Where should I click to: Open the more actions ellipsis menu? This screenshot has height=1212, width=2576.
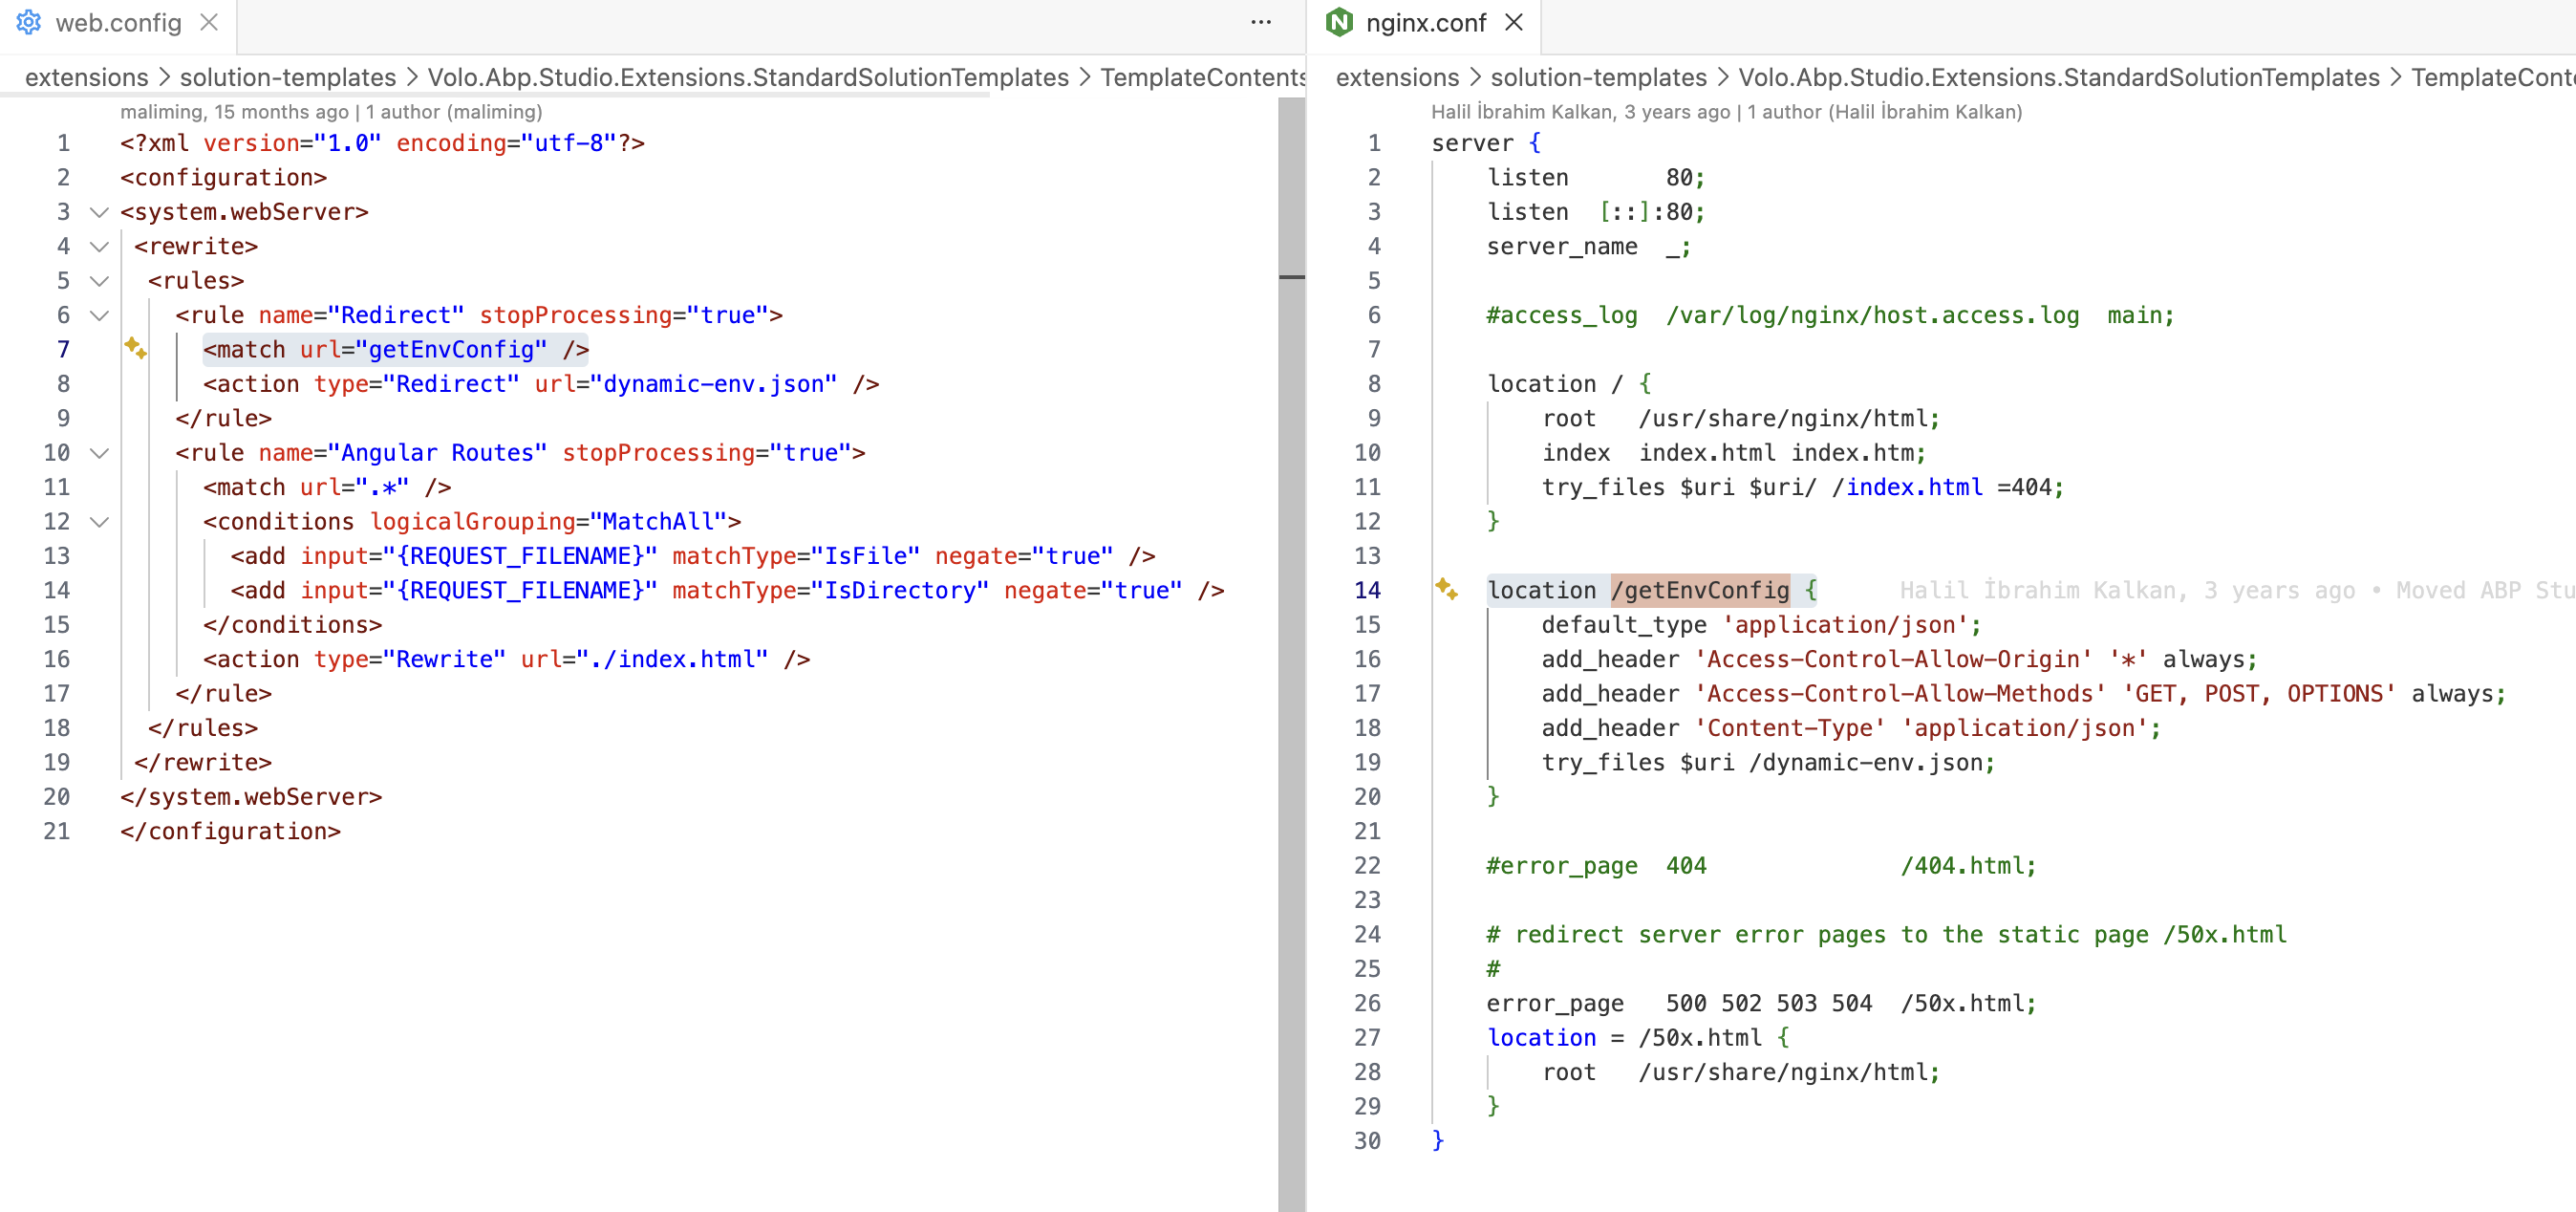pos(1261,22)
